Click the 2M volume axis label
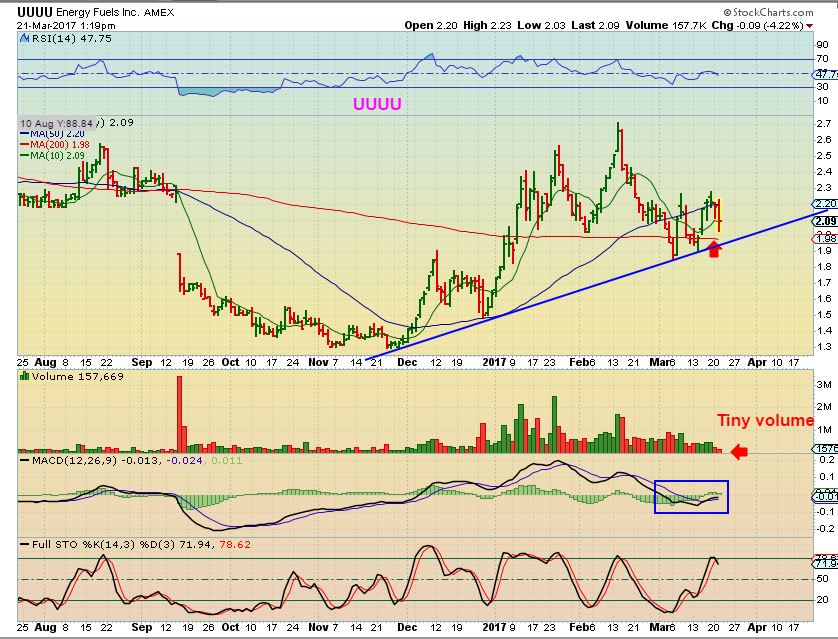The image size is (838, 639). tap(824, 407)
